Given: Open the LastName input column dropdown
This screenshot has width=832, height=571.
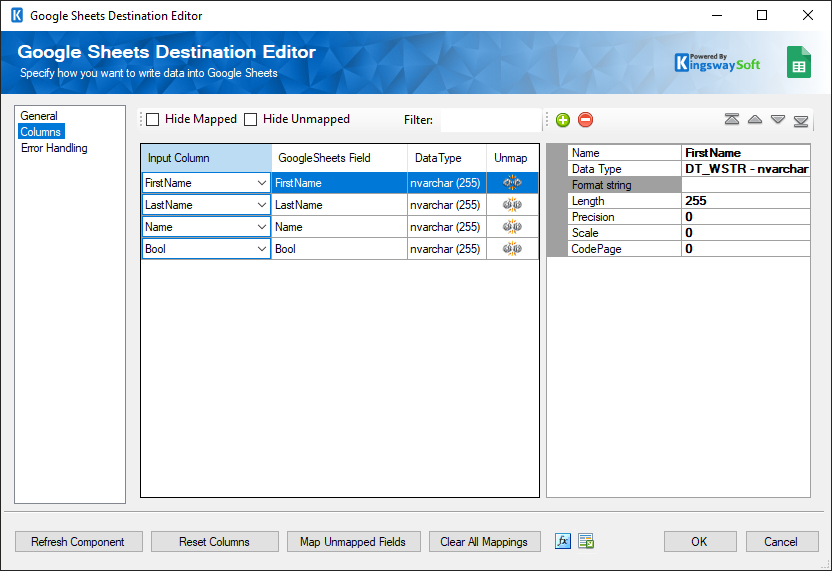Looking at the screenshot, I should (x=262, y=205).
